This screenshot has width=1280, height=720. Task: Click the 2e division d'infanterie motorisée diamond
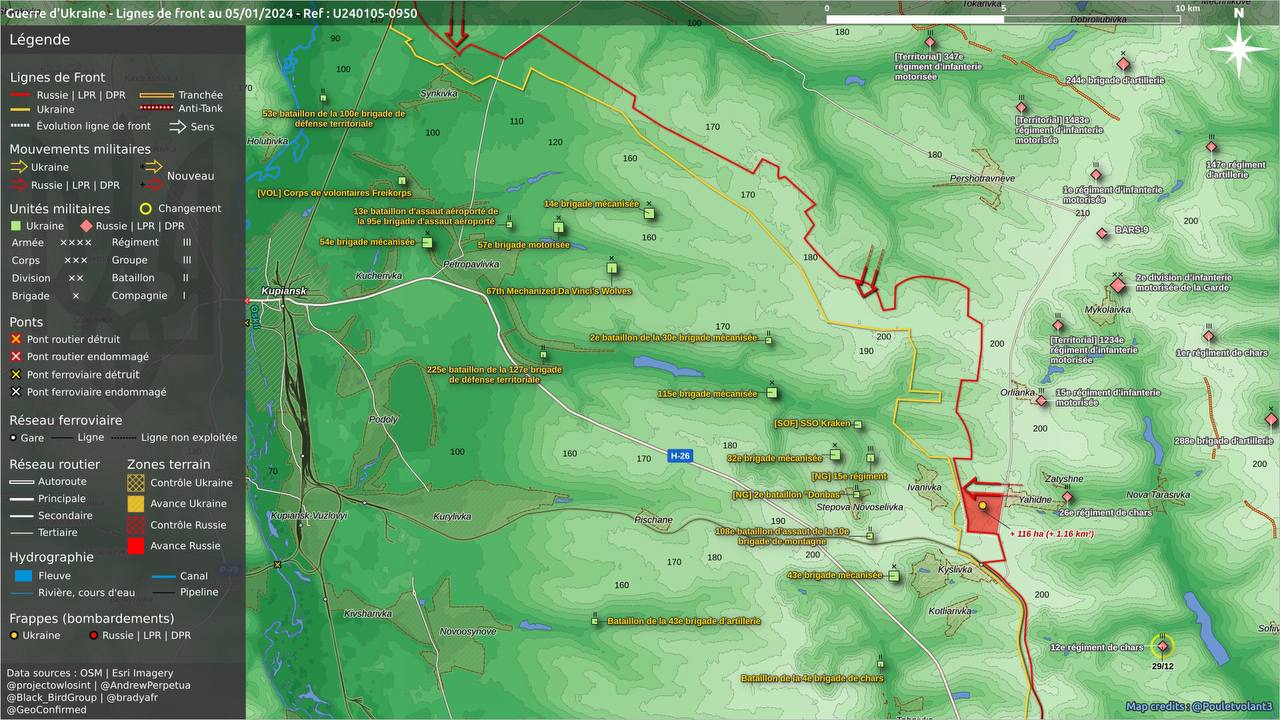[1118, 286]
